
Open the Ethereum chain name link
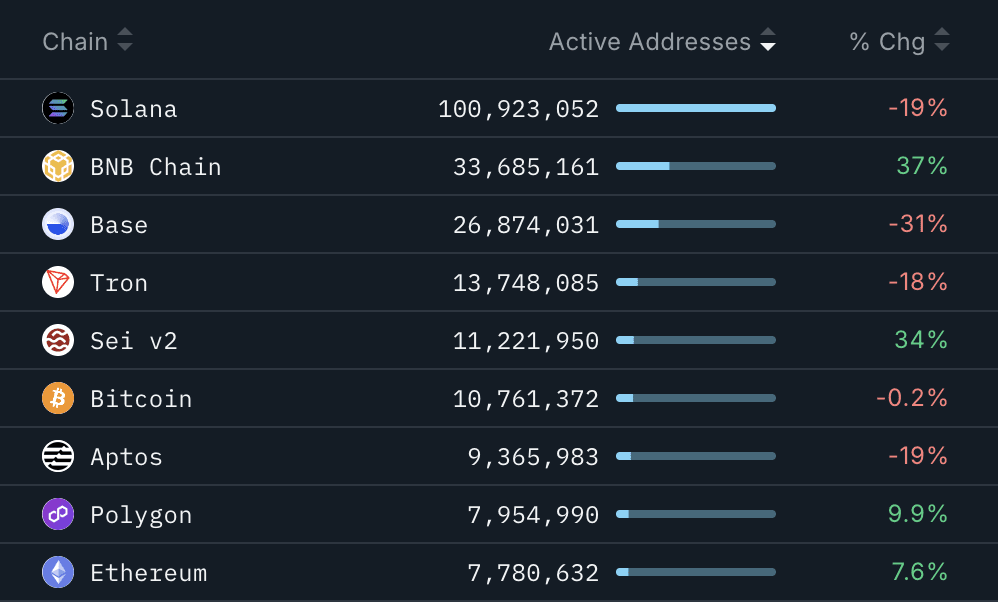point(149,573)
